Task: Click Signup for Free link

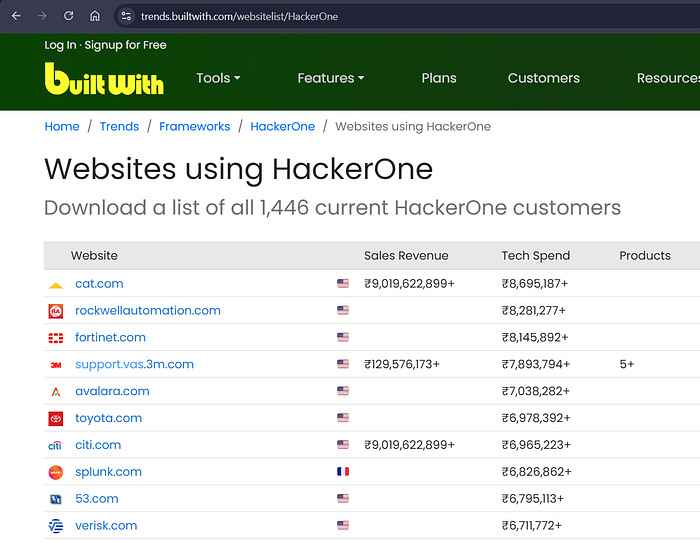Action: 125,45
